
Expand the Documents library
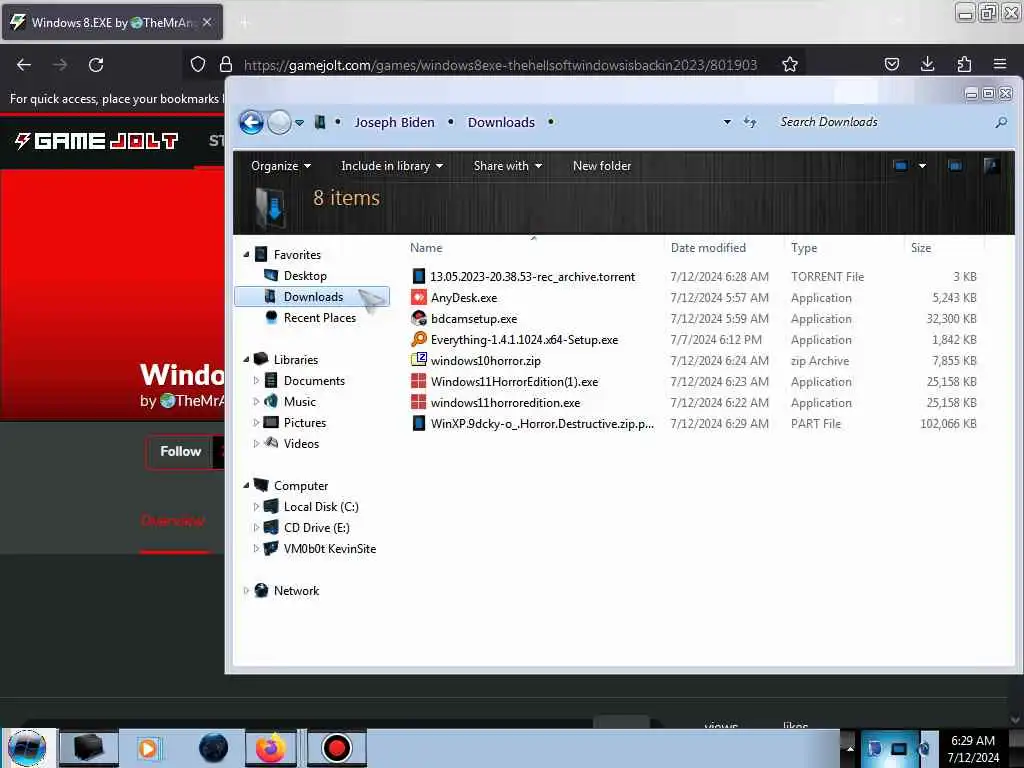coord(256,380)
